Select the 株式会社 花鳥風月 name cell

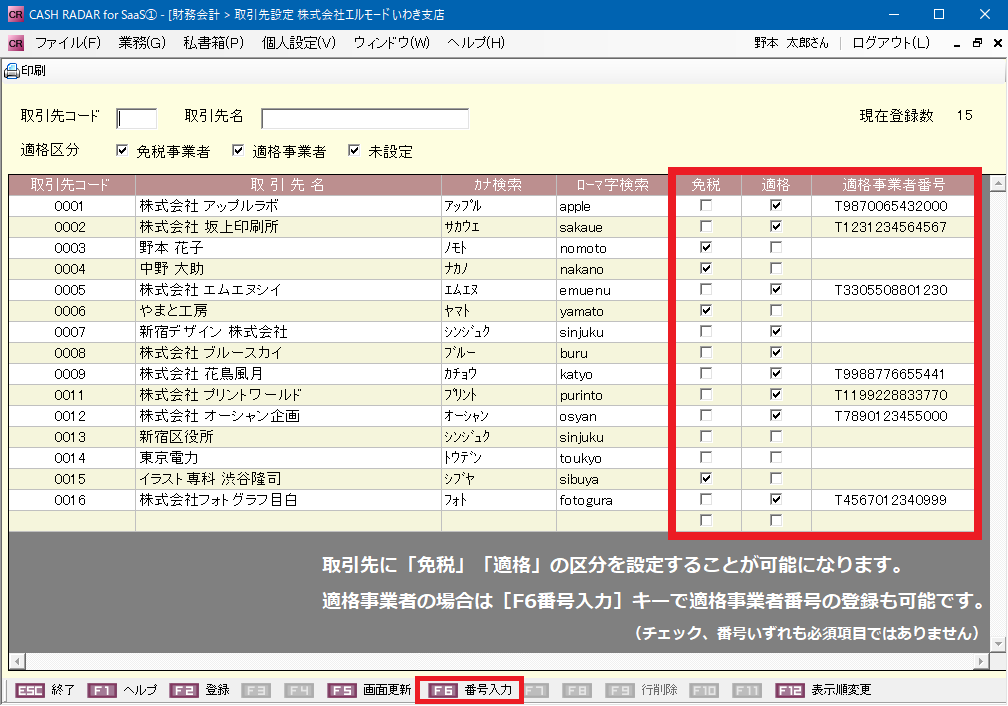pyautogui.click(x=288, y=374)
